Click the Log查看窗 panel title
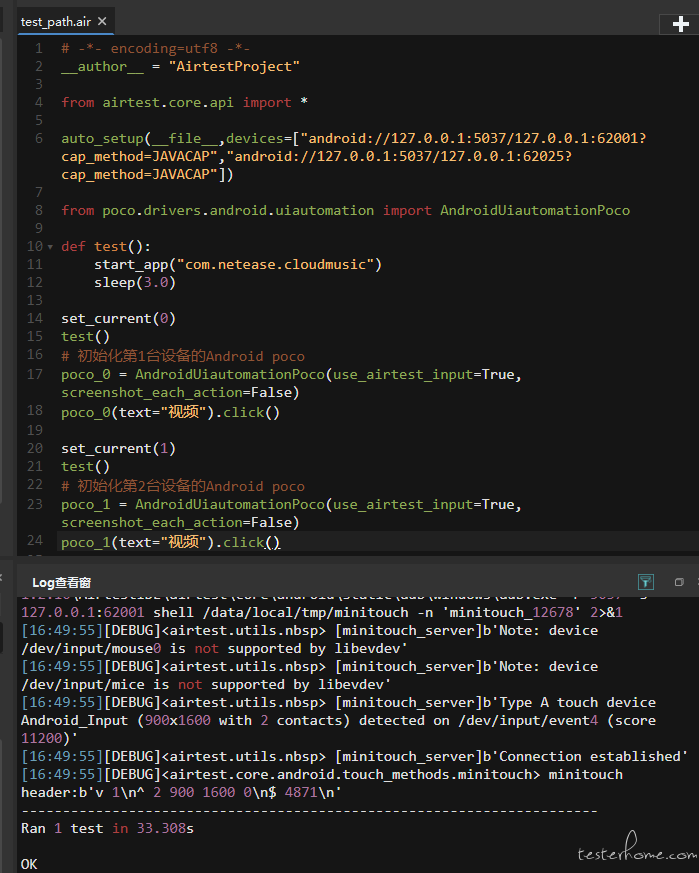Image resolution: width=699 pixels, height=873 pixels. point(61,583)
